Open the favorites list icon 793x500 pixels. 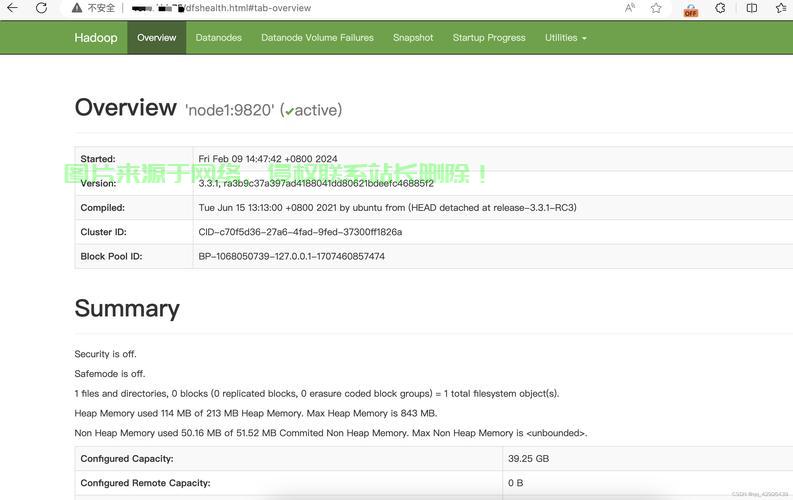coord(781,8)
